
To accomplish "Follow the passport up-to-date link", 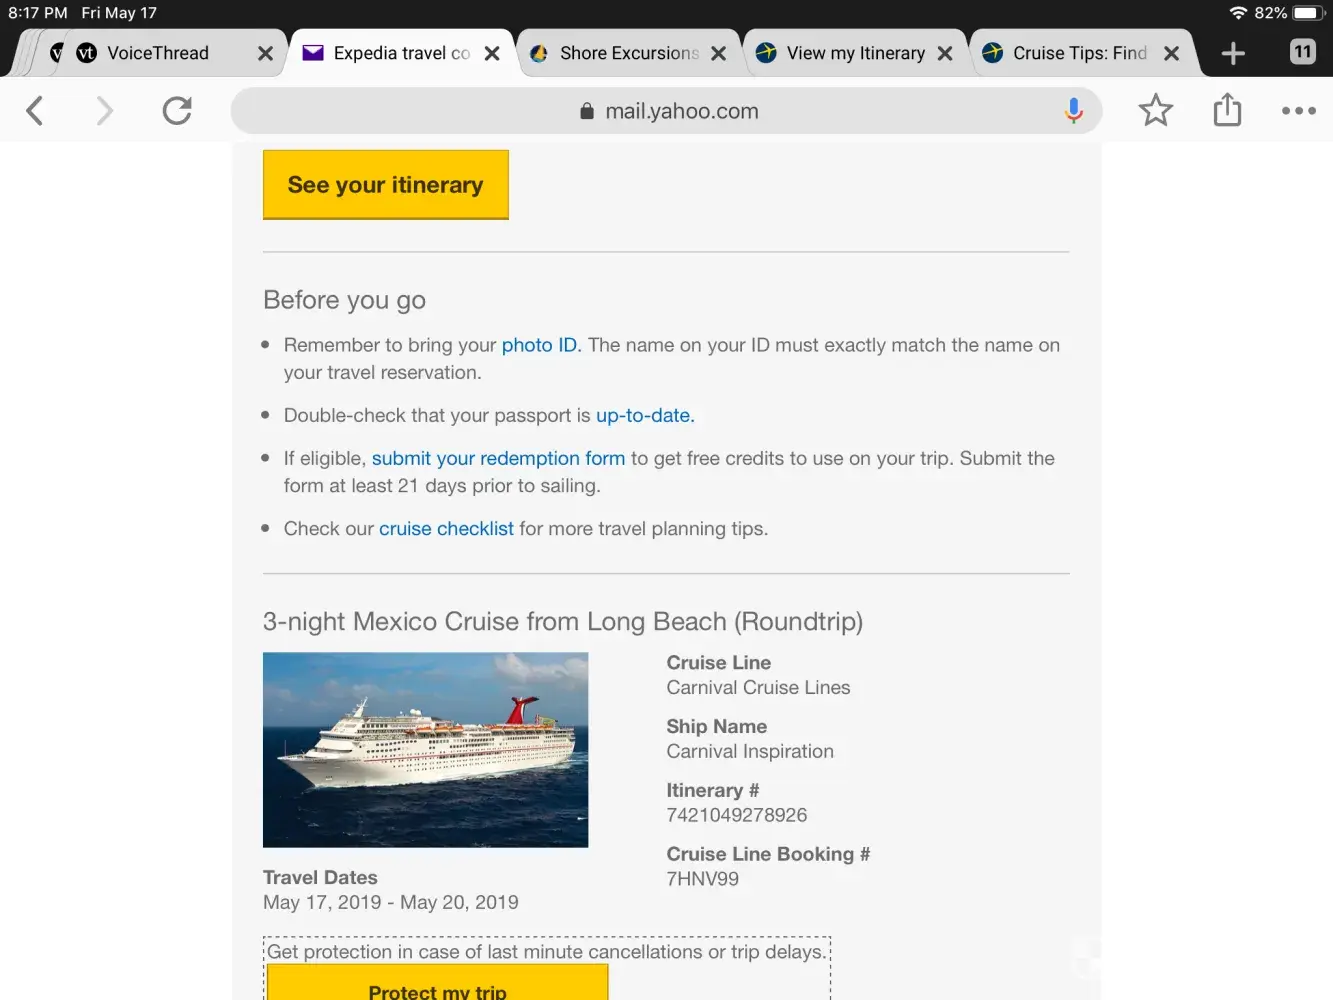I will click(644, 415).
